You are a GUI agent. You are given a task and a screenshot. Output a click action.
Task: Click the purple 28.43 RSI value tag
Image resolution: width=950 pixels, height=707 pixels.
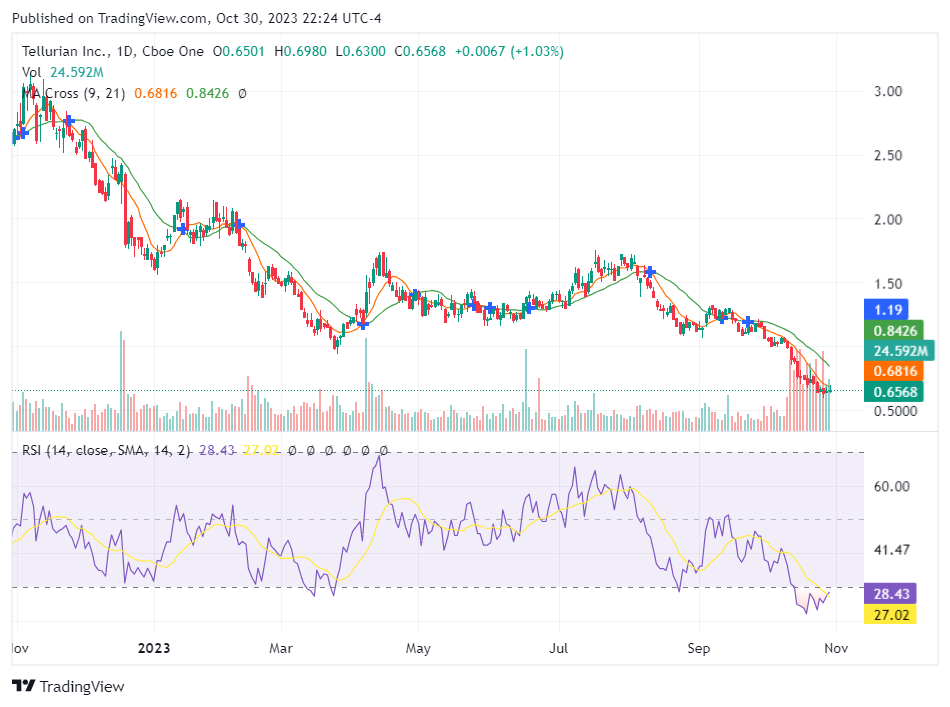[x=890, y=594]
